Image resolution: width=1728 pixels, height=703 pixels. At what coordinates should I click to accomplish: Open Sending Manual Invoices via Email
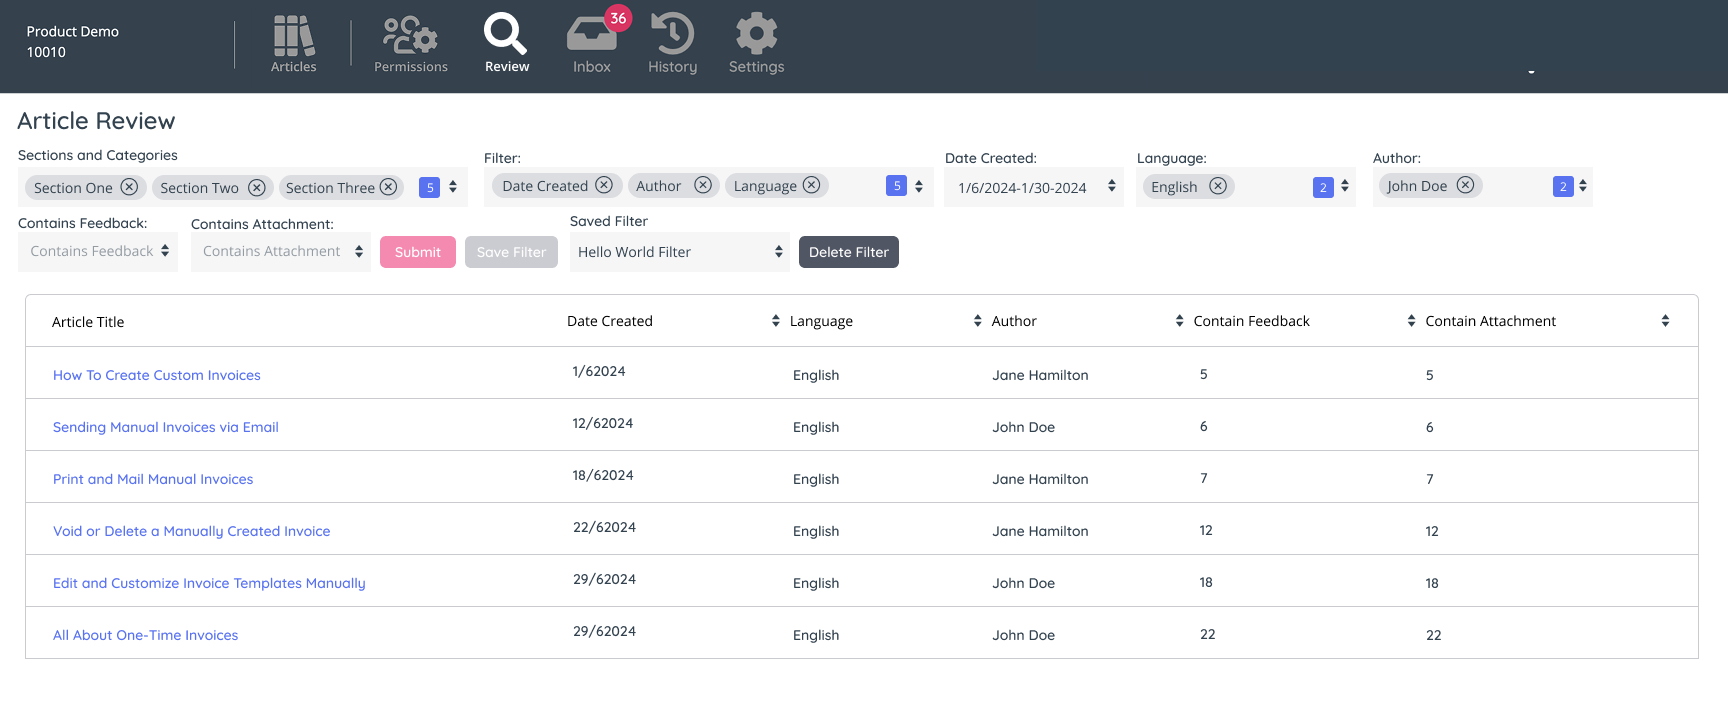click(x=166, y=427)
